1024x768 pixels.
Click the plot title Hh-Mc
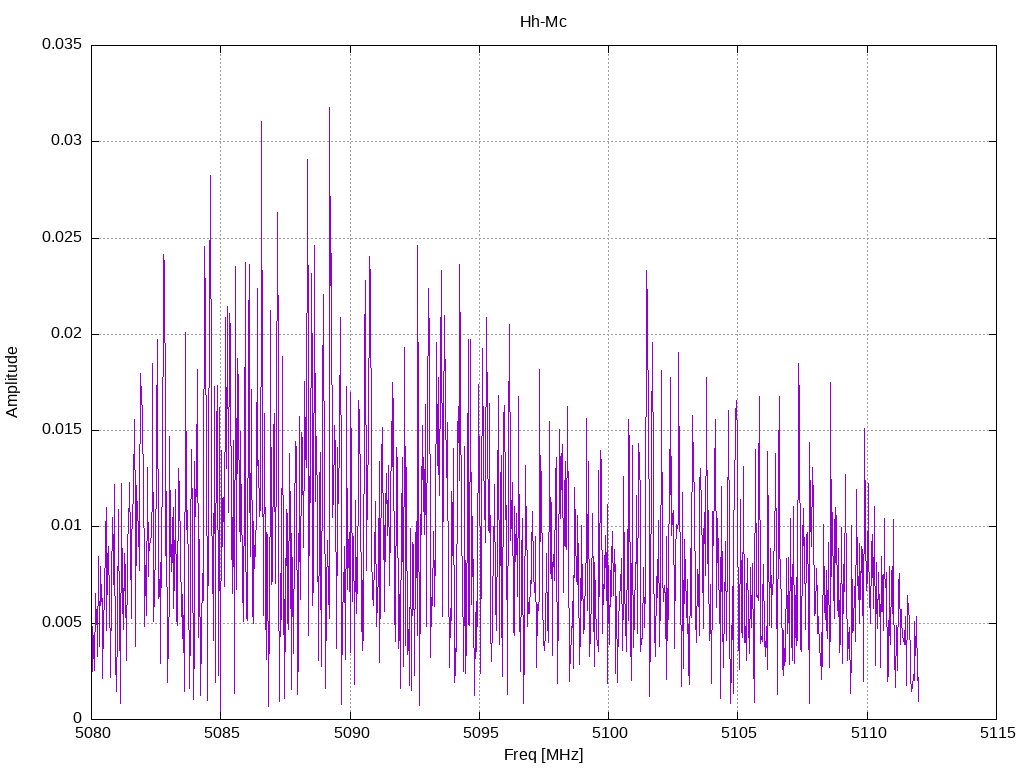pyautogui.click(x=543, y=21)
